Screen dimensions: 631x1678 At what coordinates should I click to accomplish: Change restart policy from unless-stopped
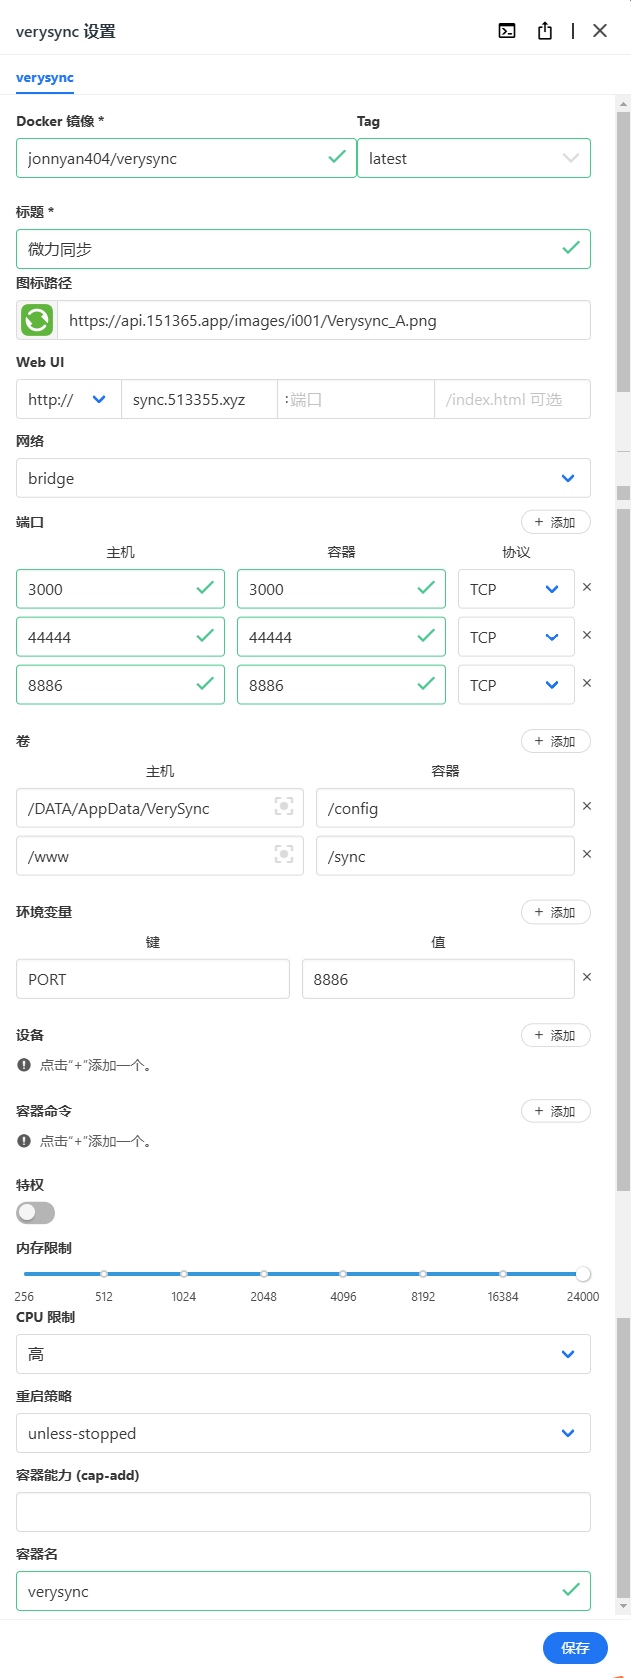[303, 1433]
